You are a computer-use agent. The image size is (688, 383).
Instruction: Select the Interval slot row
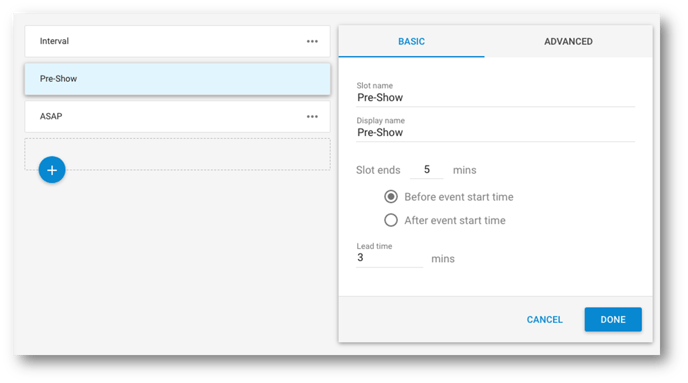pos(177,41)
